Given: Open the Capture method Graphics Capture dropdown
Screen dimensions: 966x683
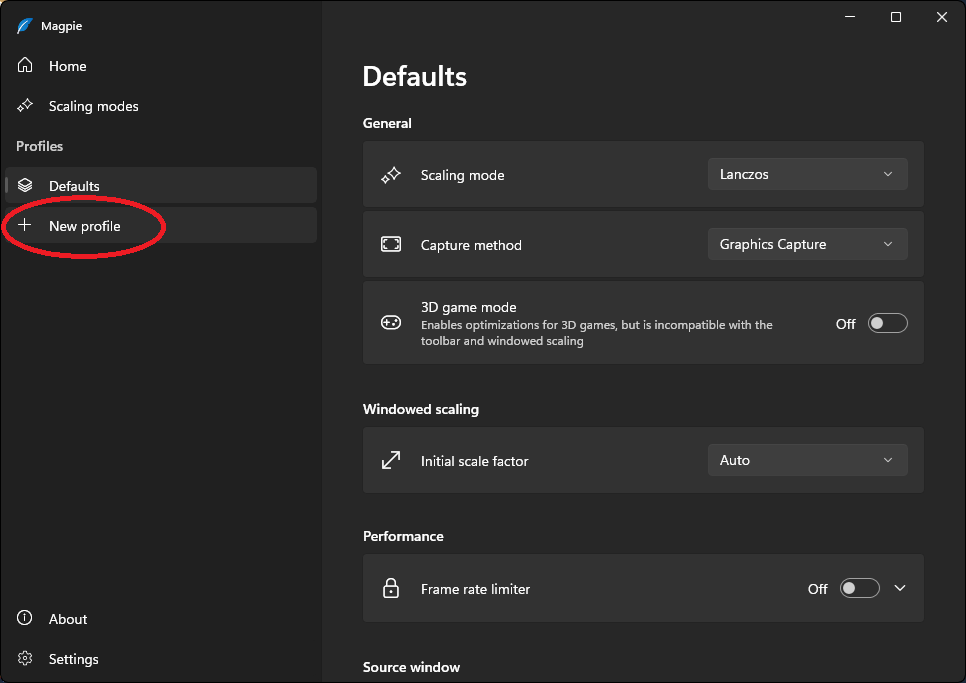Looking at the screenshot, I should (x=807, y=245).
